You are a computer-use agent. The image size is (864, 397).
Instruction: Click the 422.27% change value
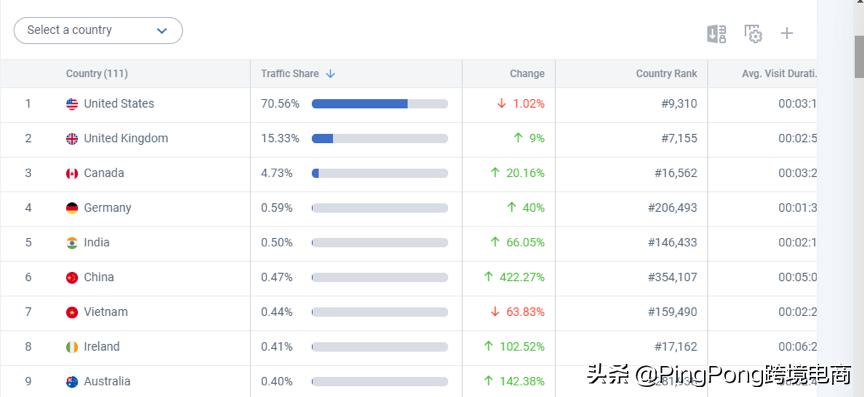click(522, 277)
